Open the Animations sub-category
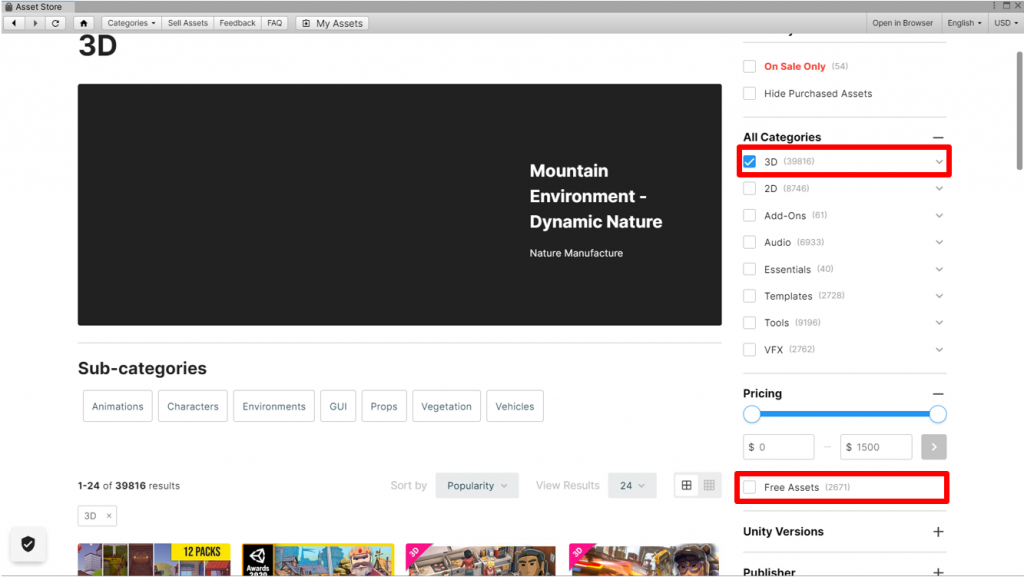The image size is (1024, 577). (x=118, y=406)
